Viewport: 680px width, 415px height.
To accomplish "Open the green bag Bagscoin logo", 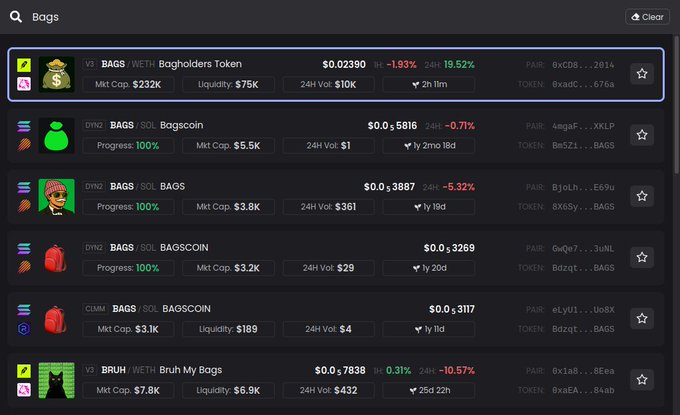I will click(x=56, y=135).
